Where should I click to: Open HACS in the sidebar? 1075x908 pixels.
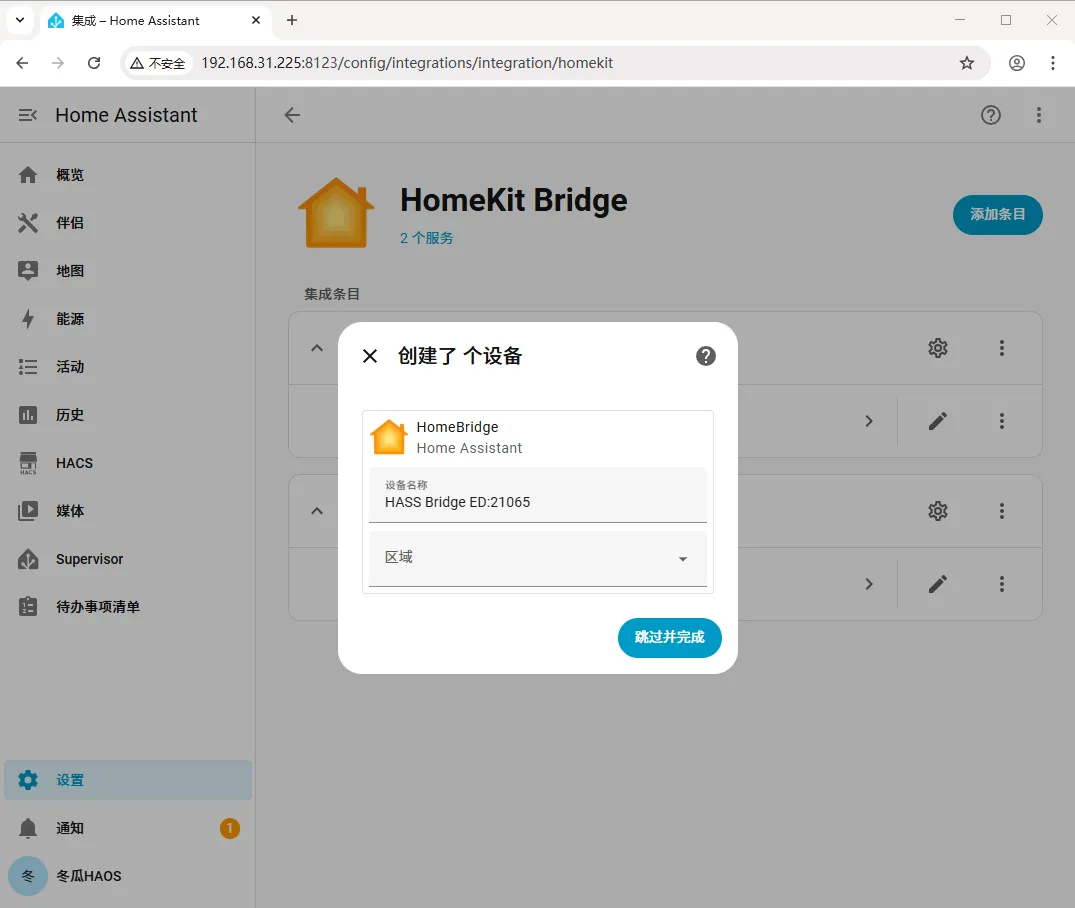[x=128, y=463]
